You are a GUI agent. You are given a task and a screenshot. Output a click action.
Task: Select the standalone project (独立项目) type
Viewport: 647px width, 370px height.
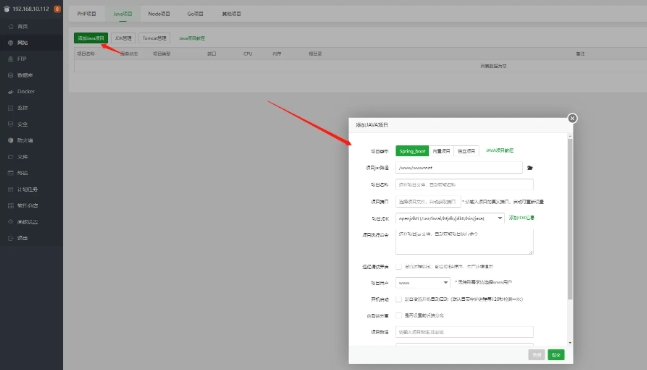point(466,151)
